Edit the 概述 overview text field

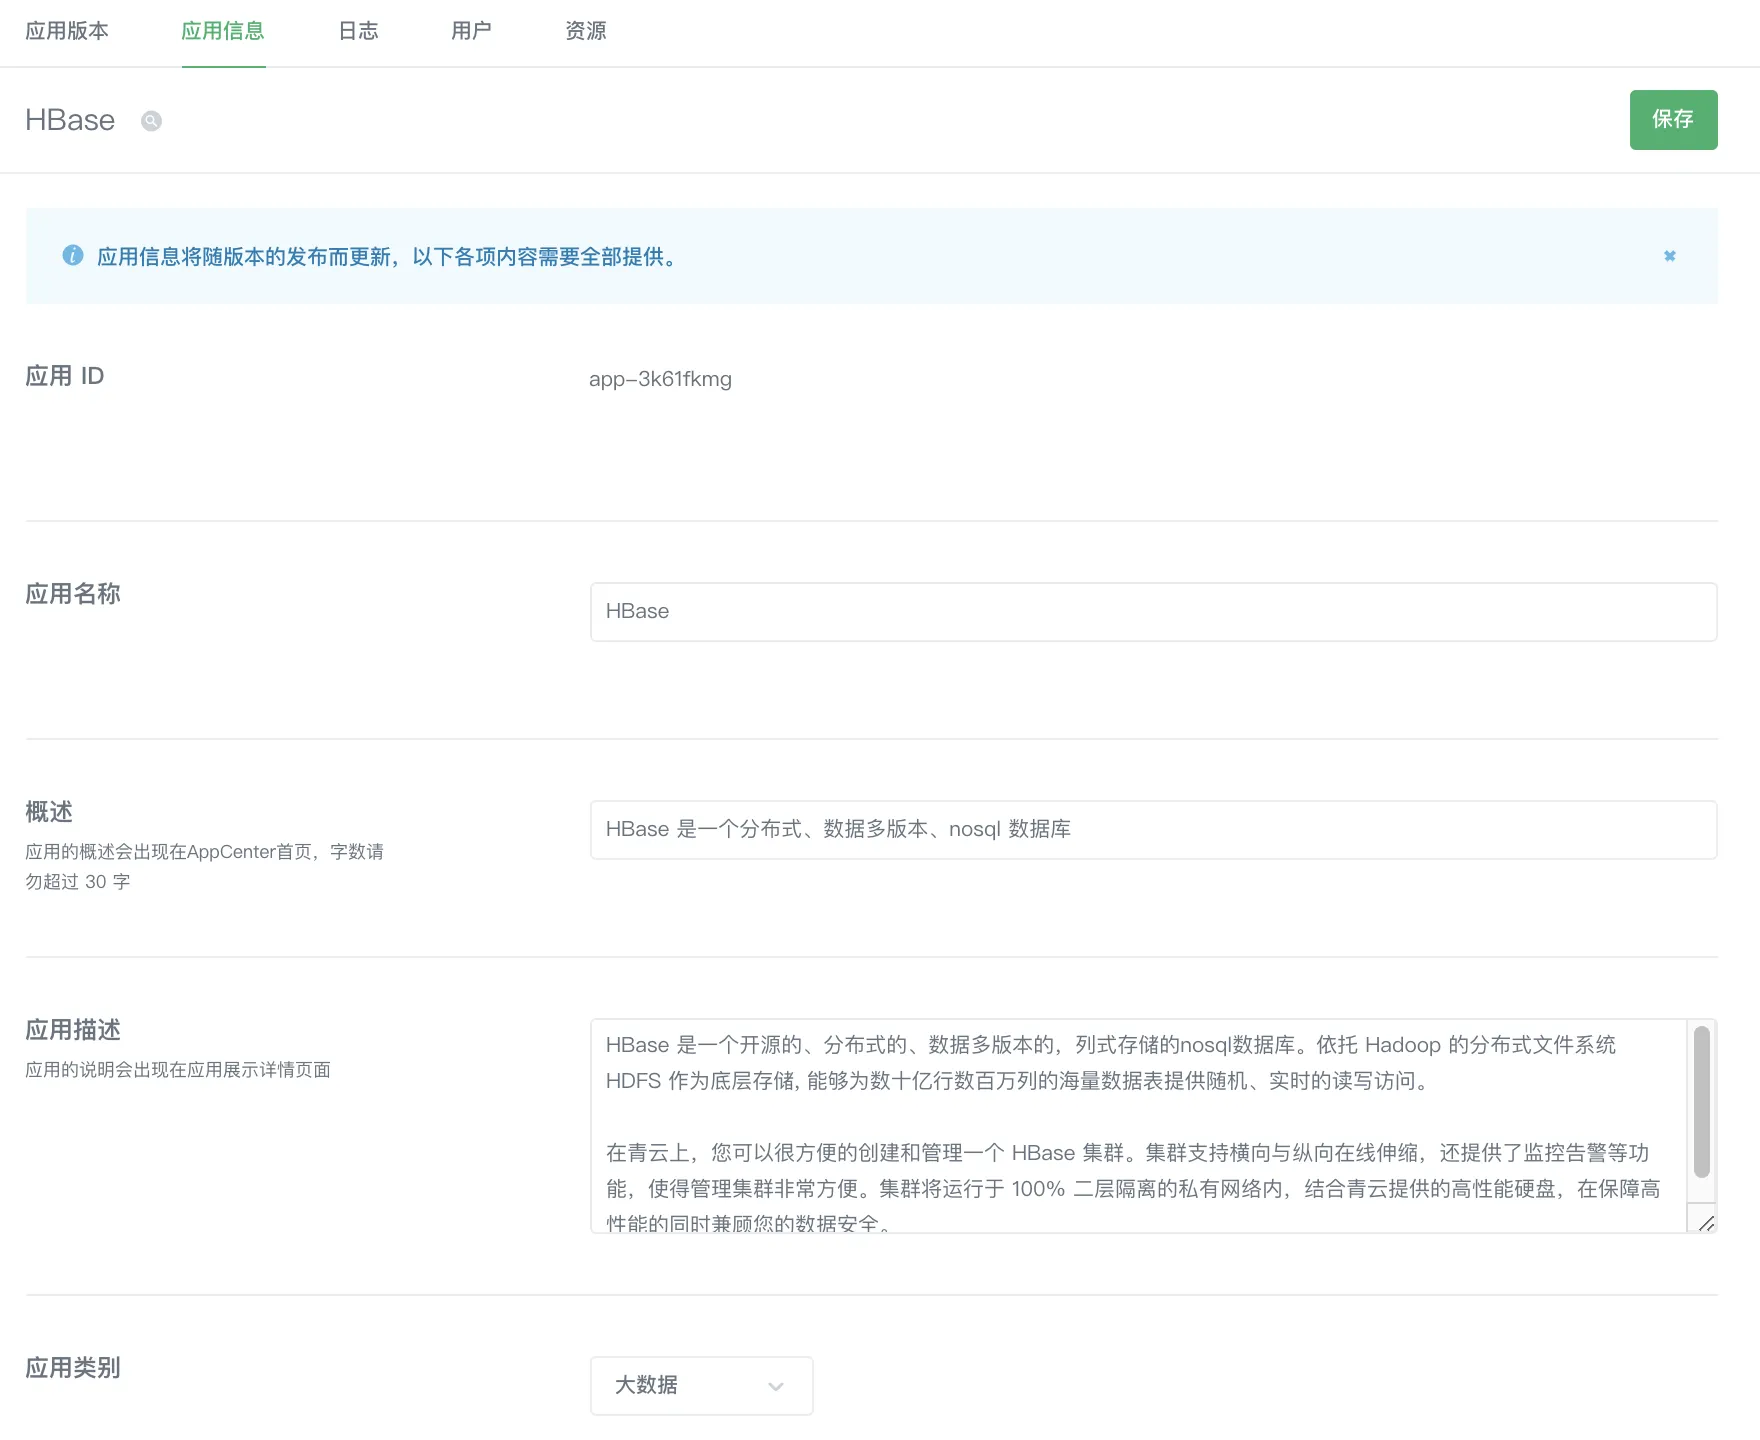1150,830
